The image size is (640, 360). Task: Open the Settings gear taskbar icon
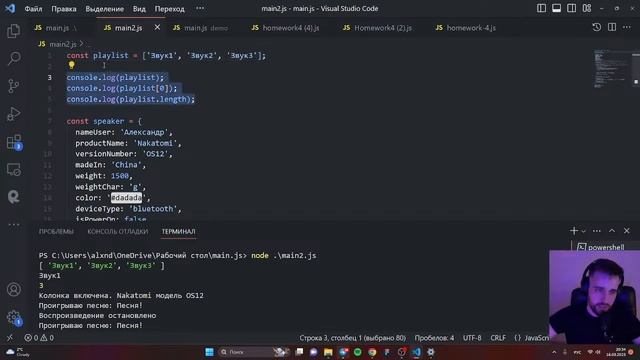pyautogui.click(x=431, y=352)
